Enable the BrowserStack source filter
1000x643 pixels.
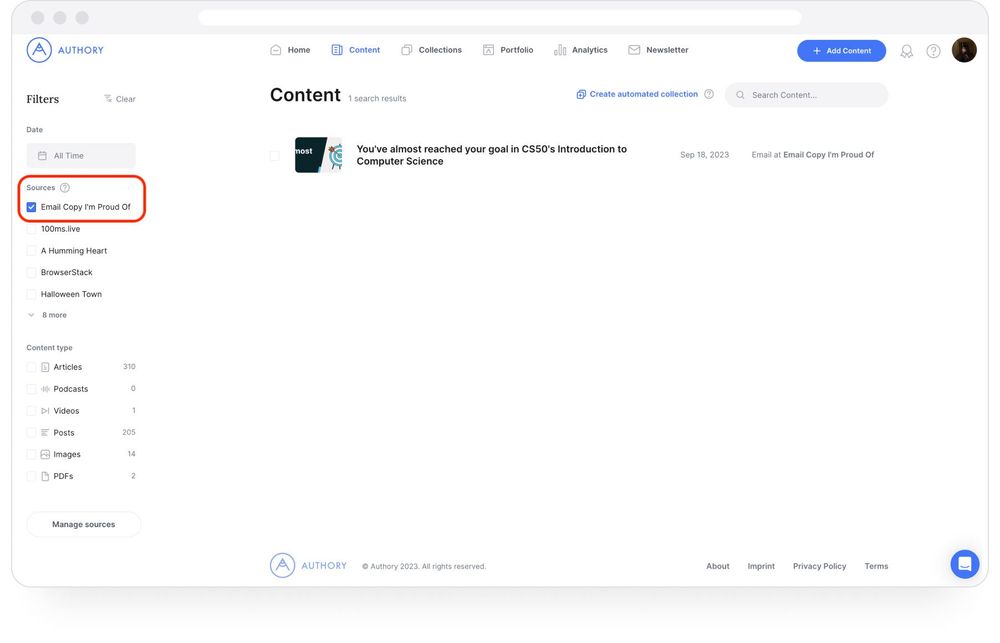(31, 272)
